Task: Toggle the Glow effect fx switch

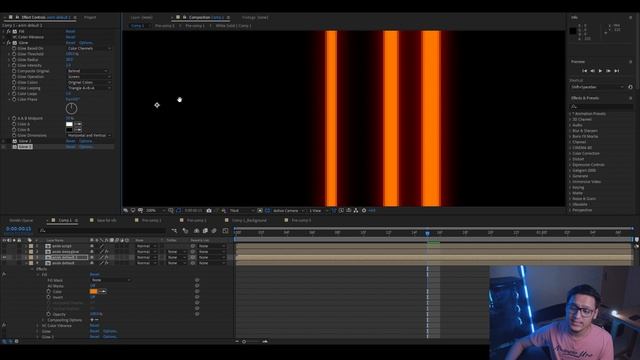Action: [x=9, y=42]
